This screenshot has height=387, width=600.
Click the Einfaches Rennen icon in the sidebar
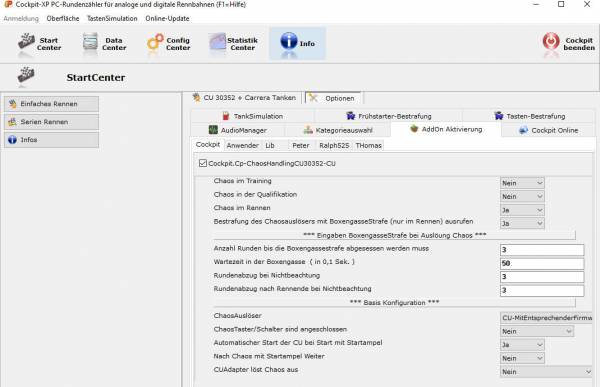(13, 104)
